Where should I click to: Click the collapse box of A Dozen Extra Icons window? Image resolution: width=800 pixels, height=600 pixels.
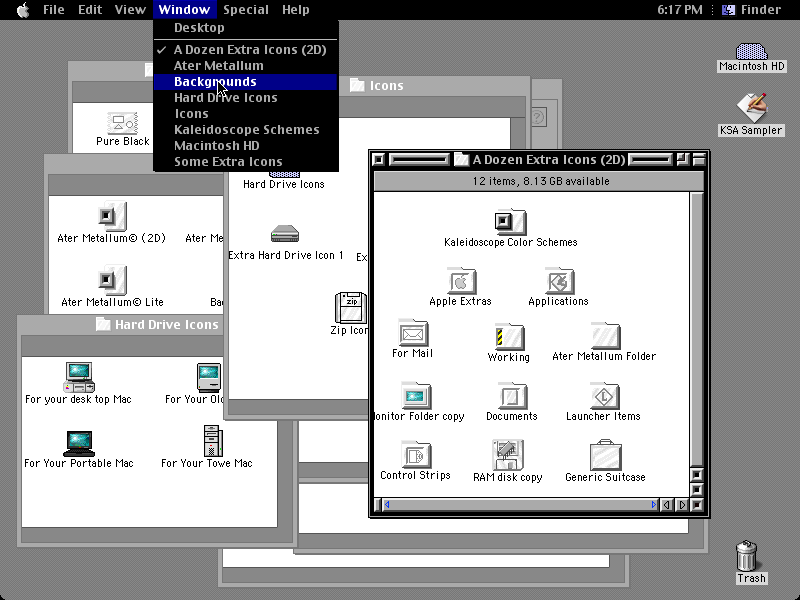699,160
